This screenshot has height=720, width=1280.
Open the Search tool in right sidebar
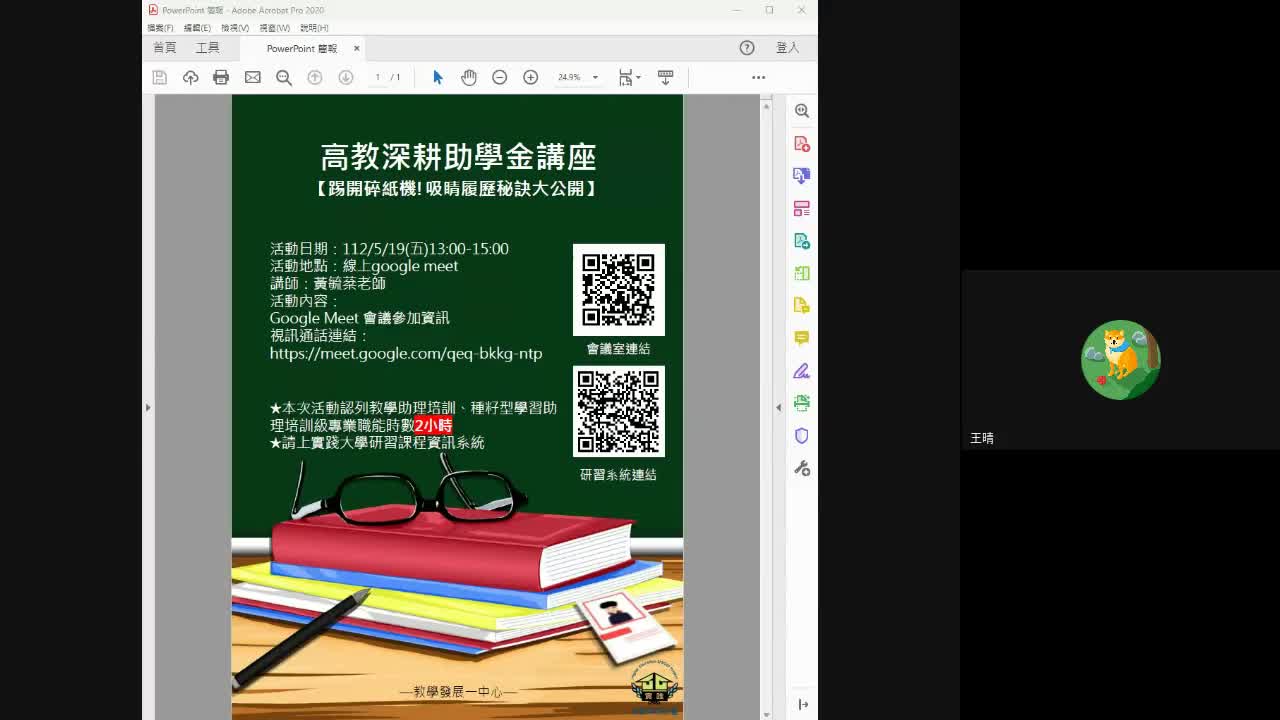pyautogui.click(x=802, y=111)
